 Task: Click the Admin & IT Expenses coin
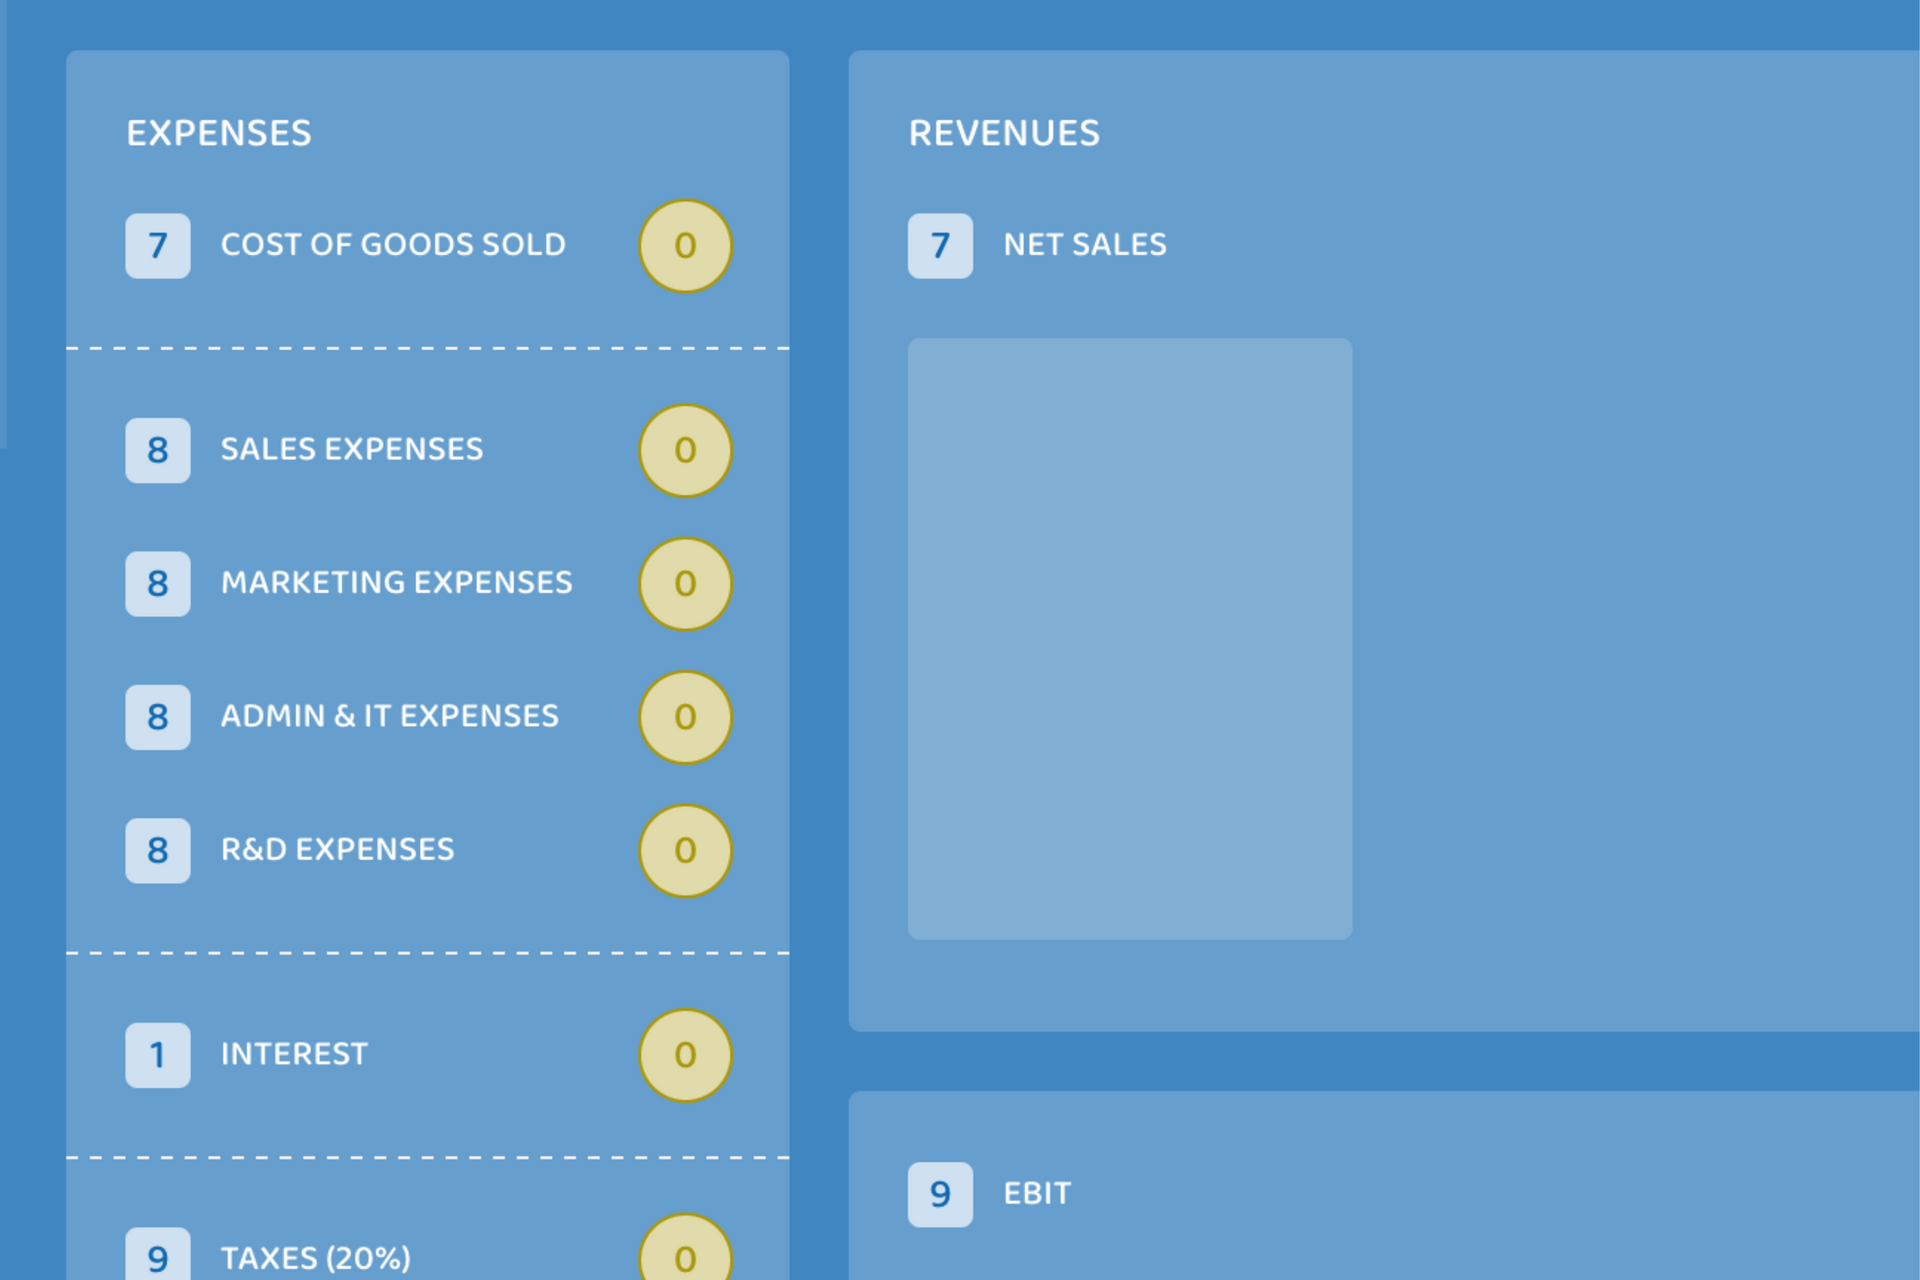coord(685,717)
